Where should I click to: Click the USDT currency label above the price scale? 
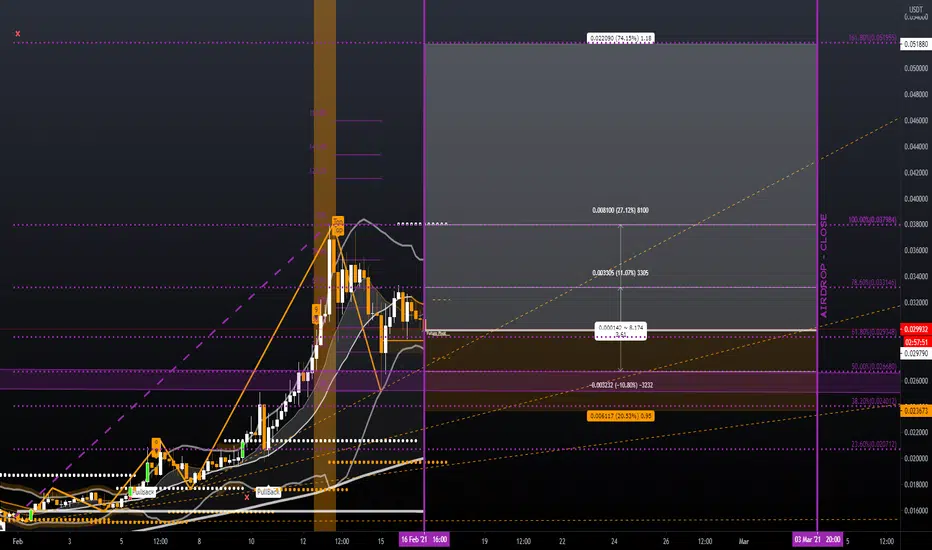pyautogui.click(x=916, y=10)
